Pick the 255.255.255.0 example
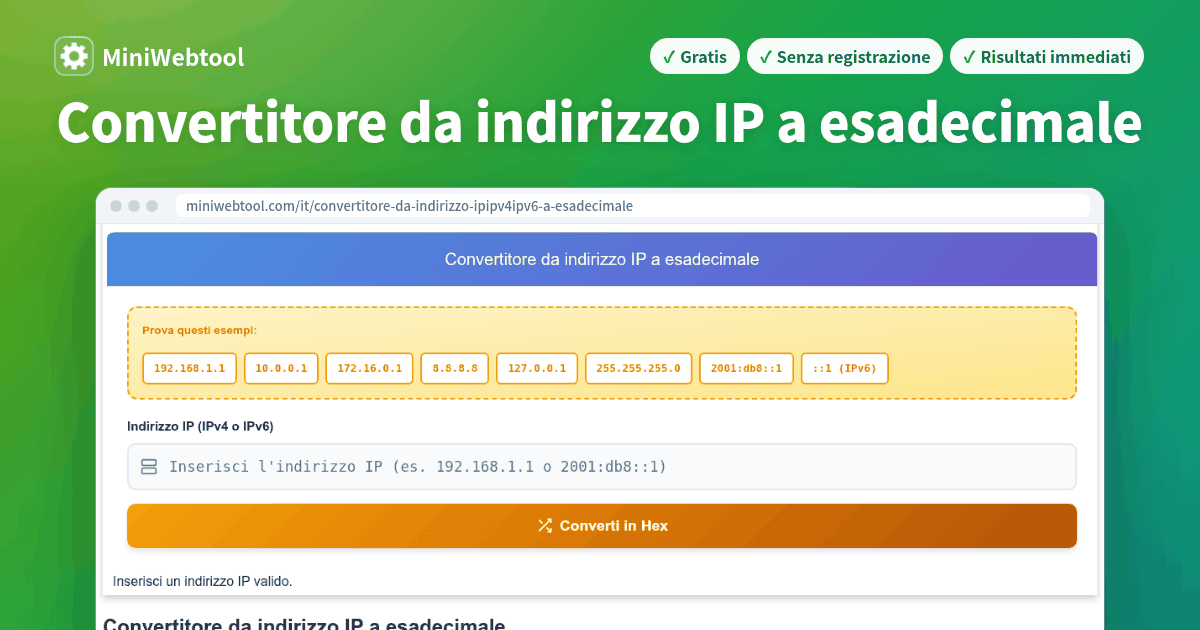The height and width of the screenshot is (630, 1200). point(638,368)
